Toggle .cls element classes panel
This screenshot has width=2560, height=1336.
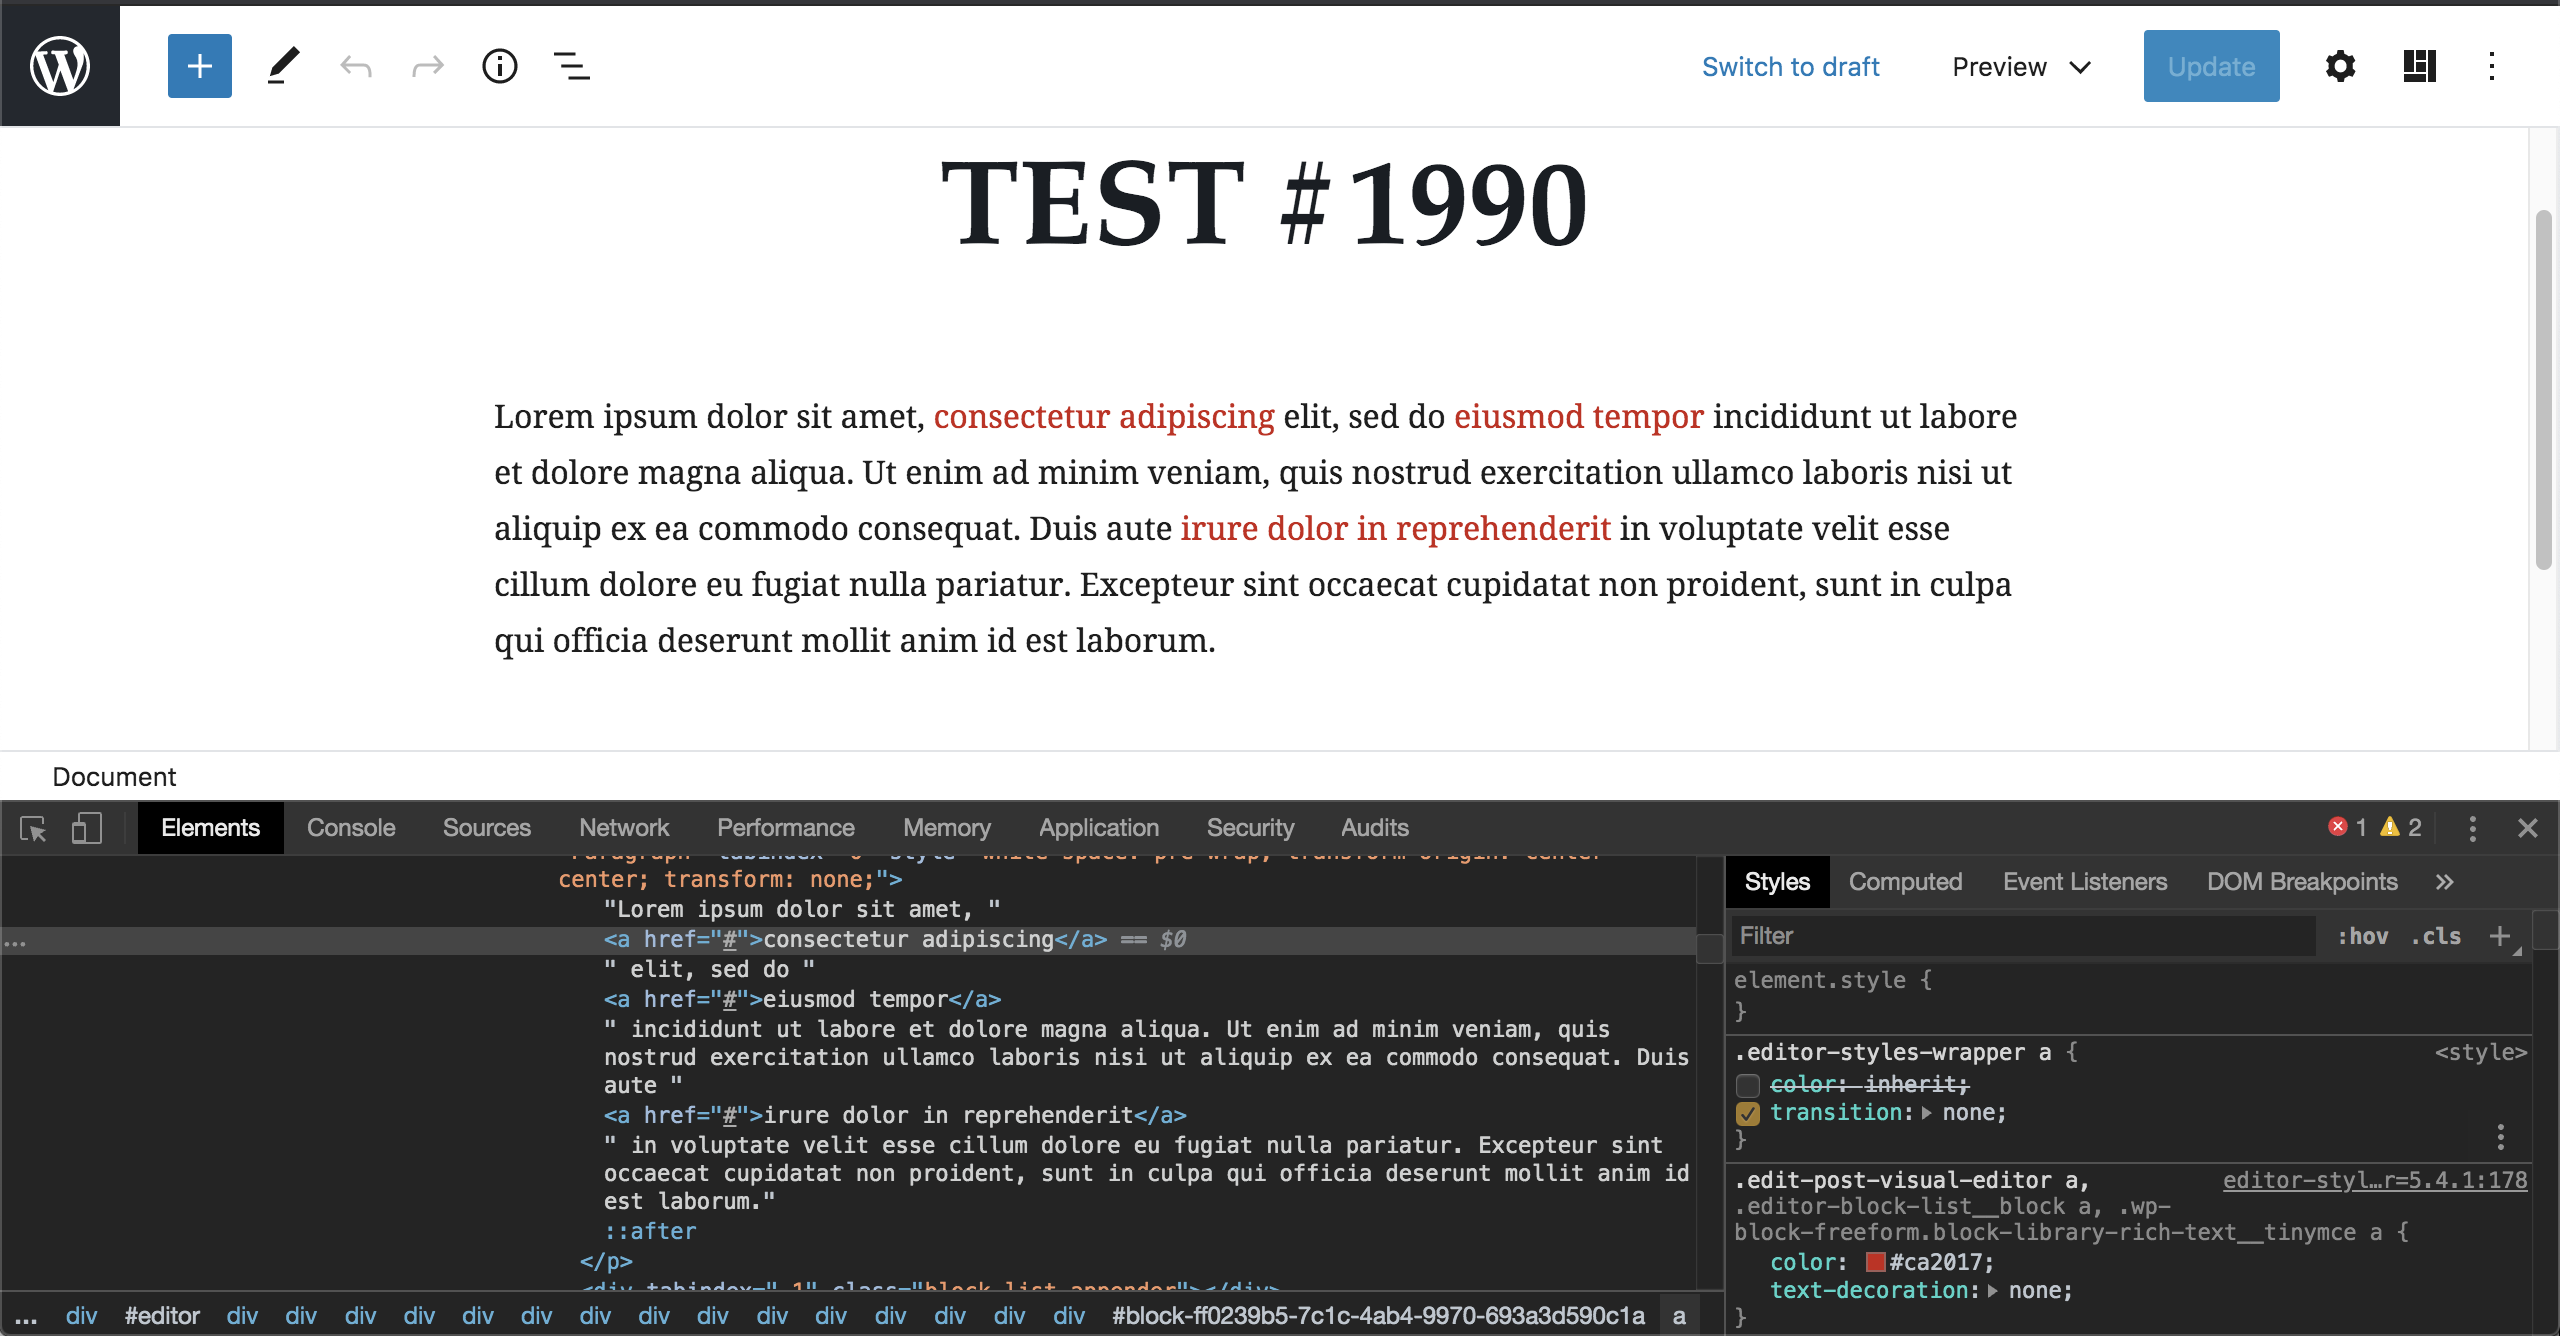[x=2436, y=936]
